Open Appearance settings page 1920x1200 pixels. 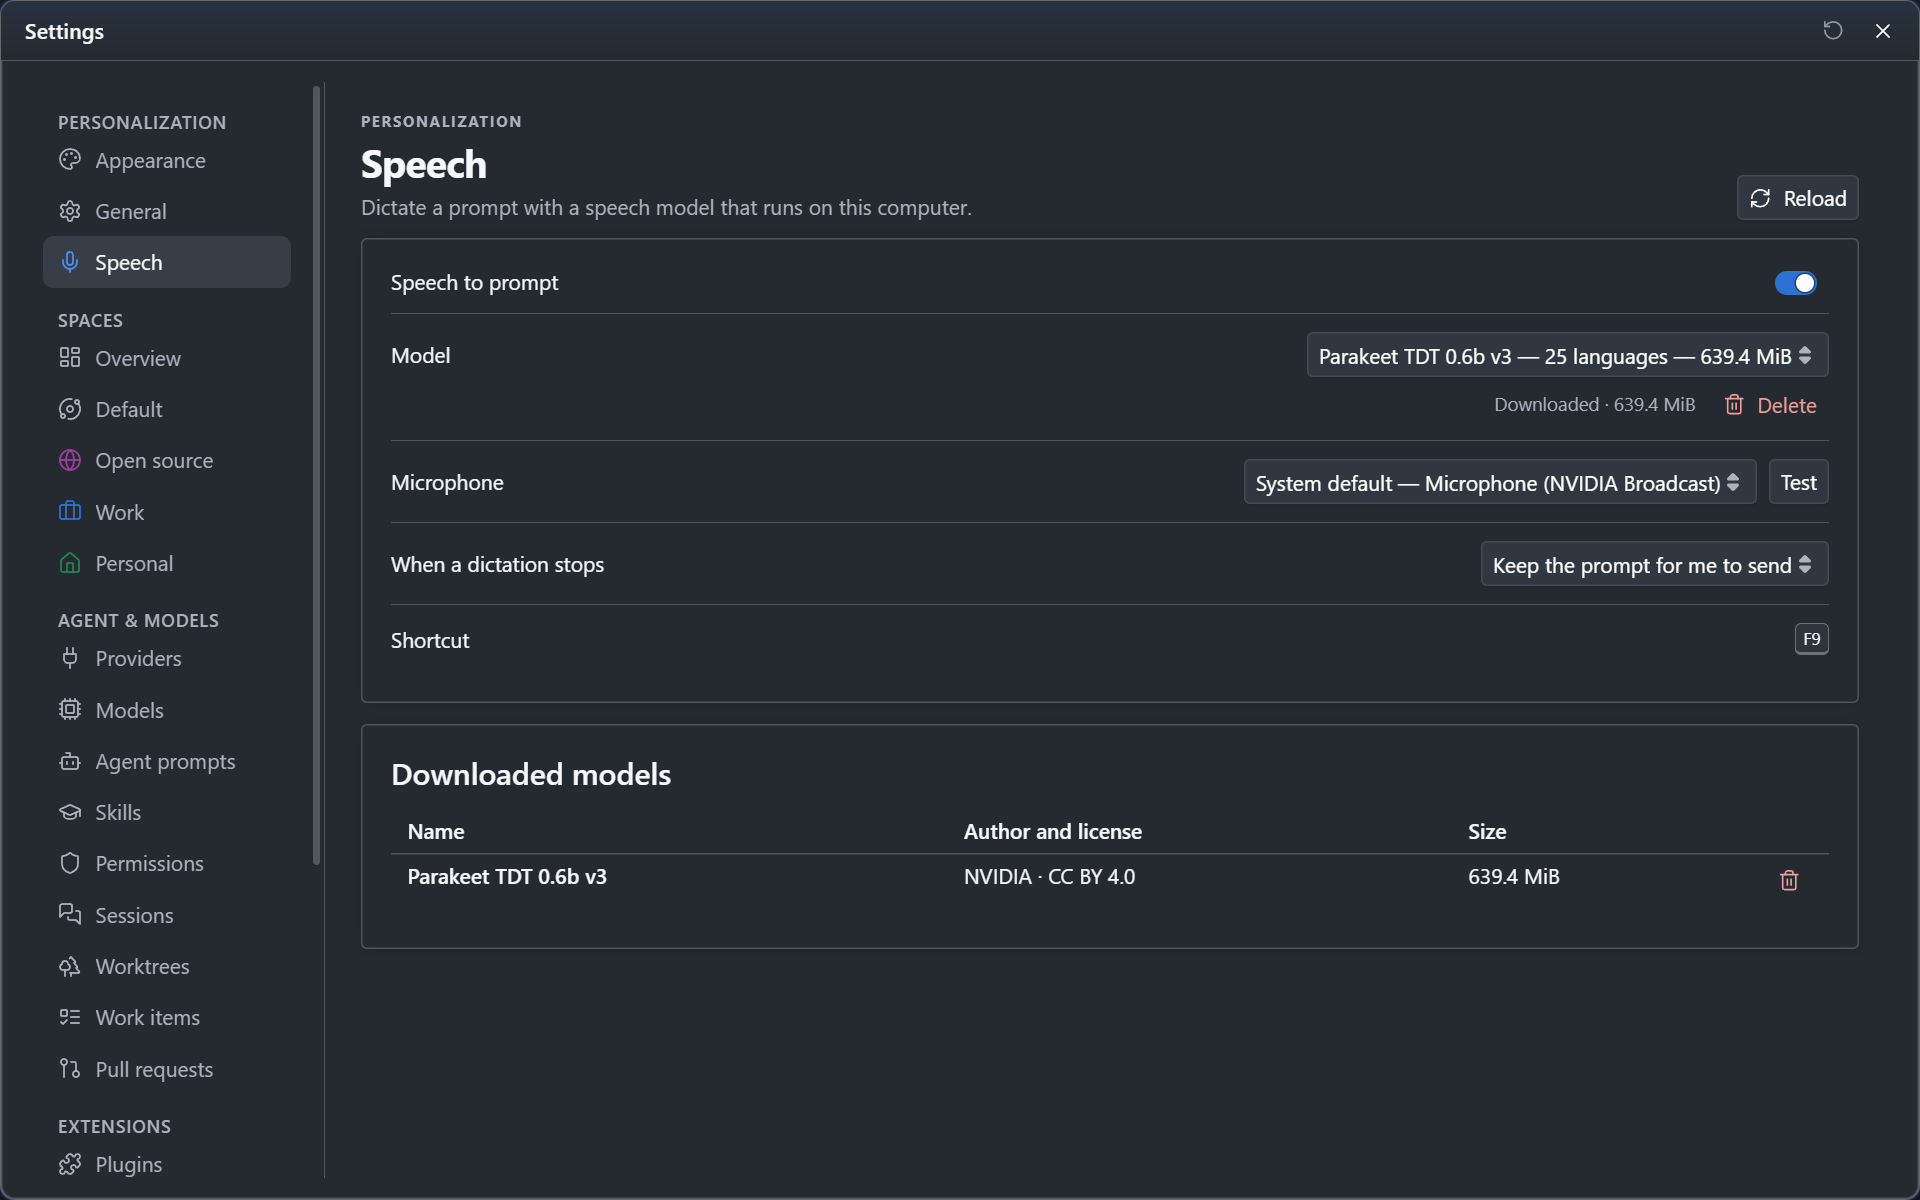tap(167, 160)
